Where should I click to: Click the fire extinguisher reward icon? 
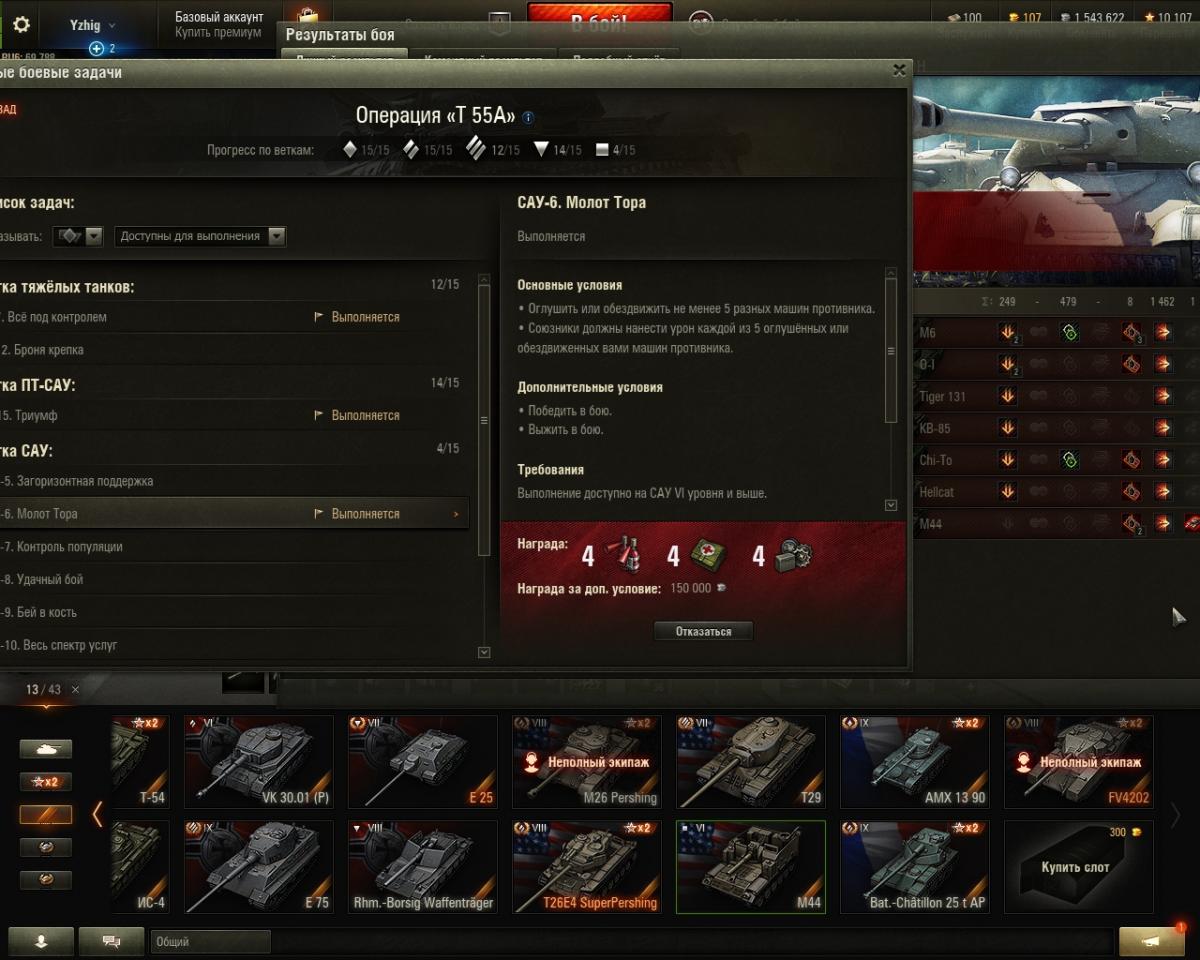click(624, 555)
